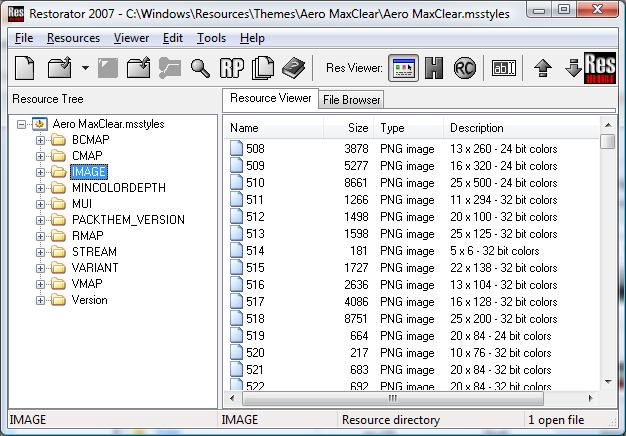Click the Open file toolbar icon
The height and width of the screenshot is (436, 626).
tap(59, 68)
